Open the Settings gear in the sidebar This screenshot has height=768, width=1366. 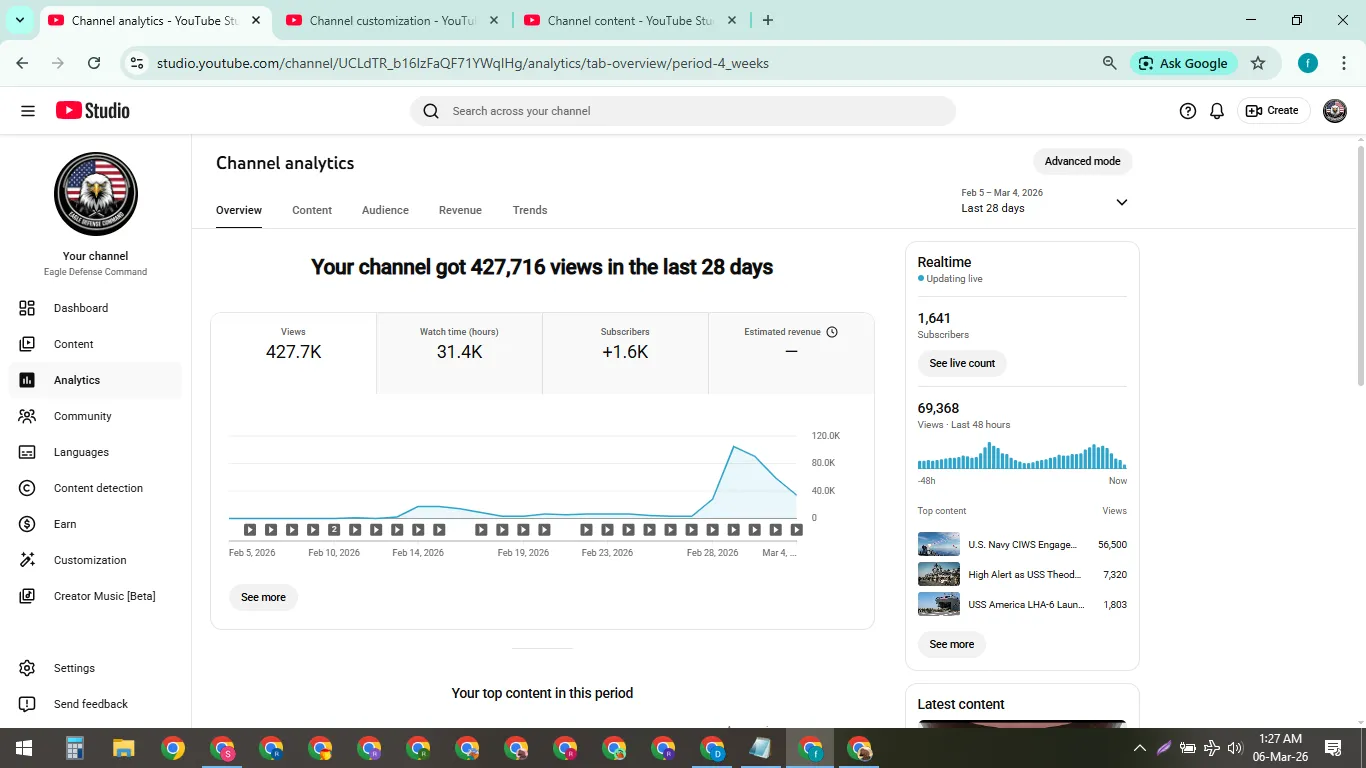(27, 668)
